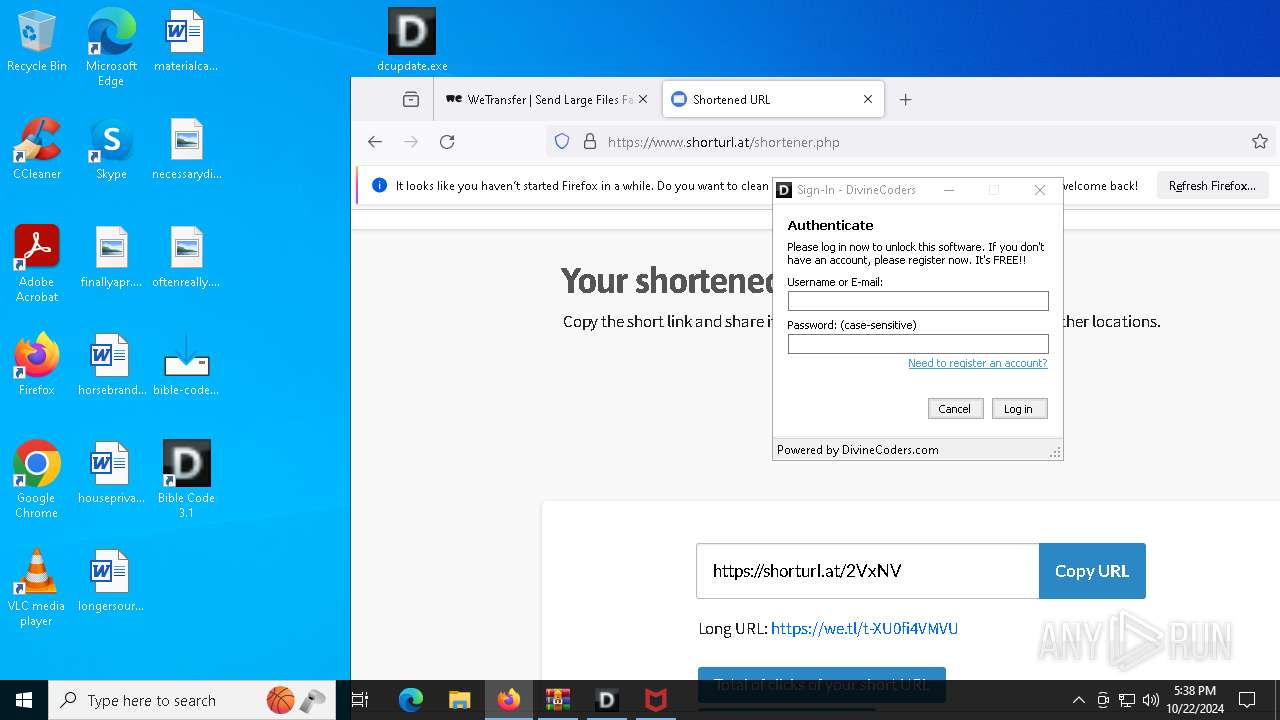Launch Microsoft Edge from desktop shortcut
The image size is (1280, 720).
pyautogui.click(x=111, y=48)
